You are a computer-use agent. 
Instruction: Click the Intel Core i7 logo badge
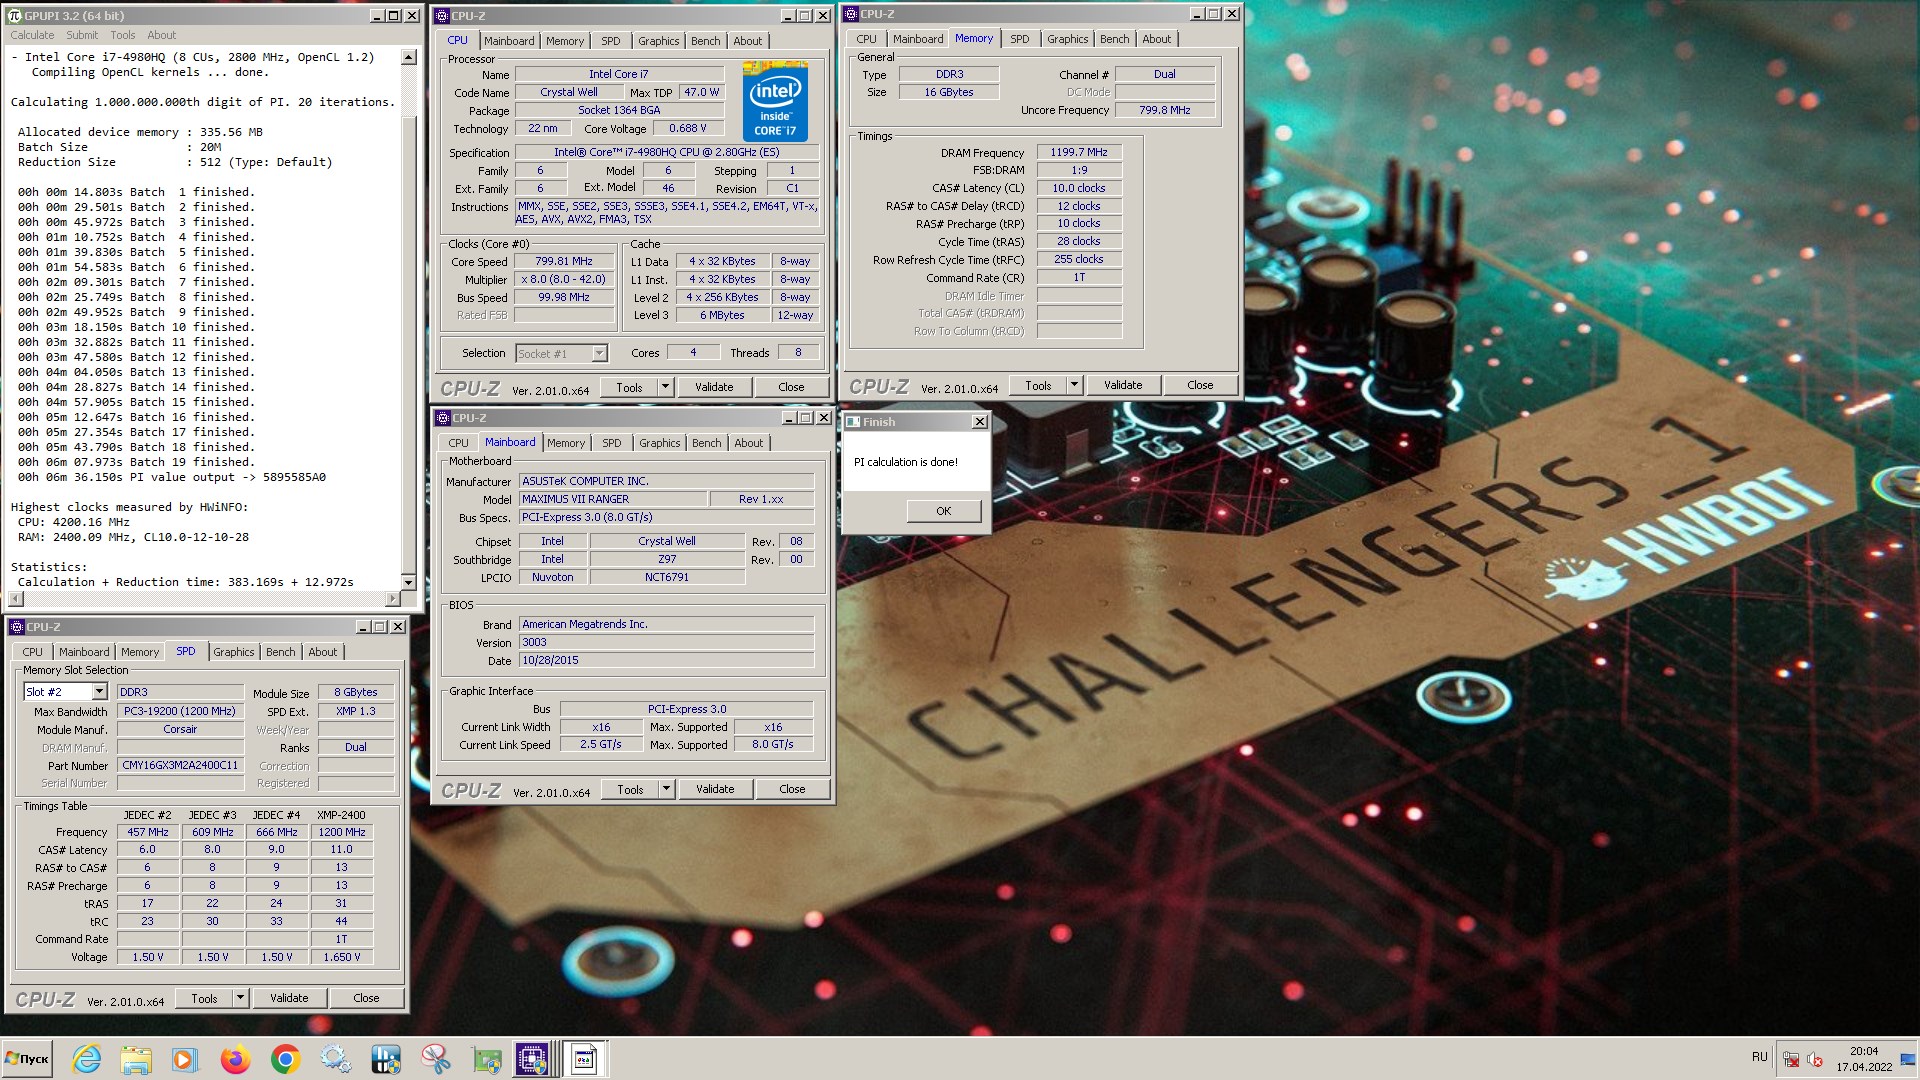pos(775,101)
